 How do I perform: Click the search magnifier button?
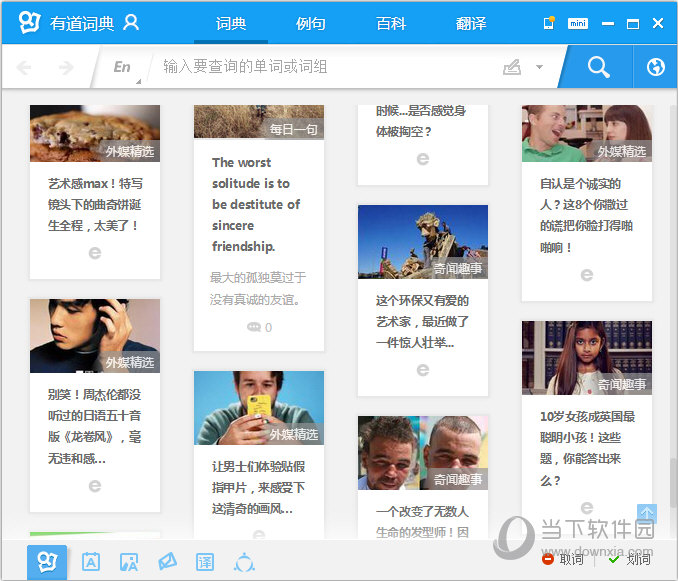click(x=598, y=67)
